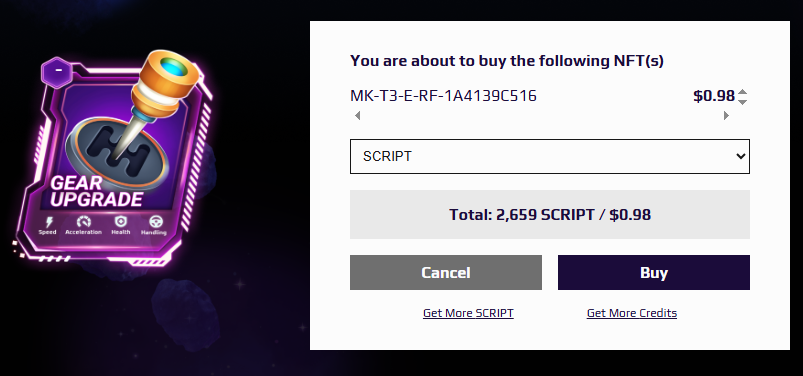Click the Speed lightning bolt icon

pyautogui.click(x=49, y=222)
